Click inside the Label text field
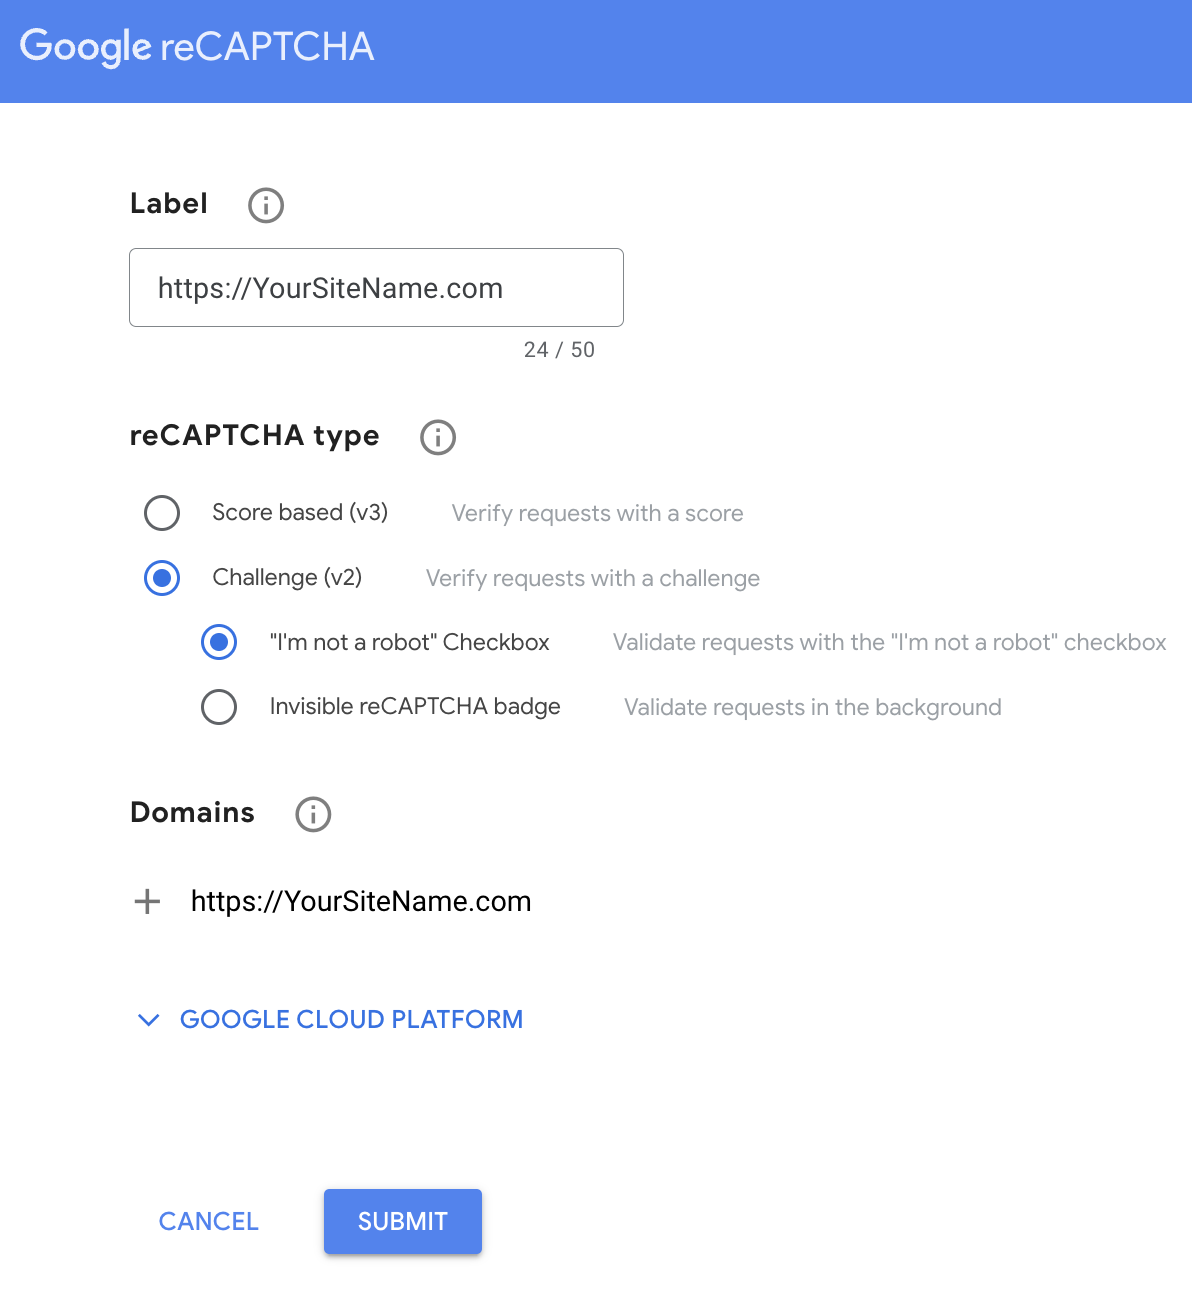This screenshot has width=1192, height=1292. pyautogui.click(x=376, y=288)
